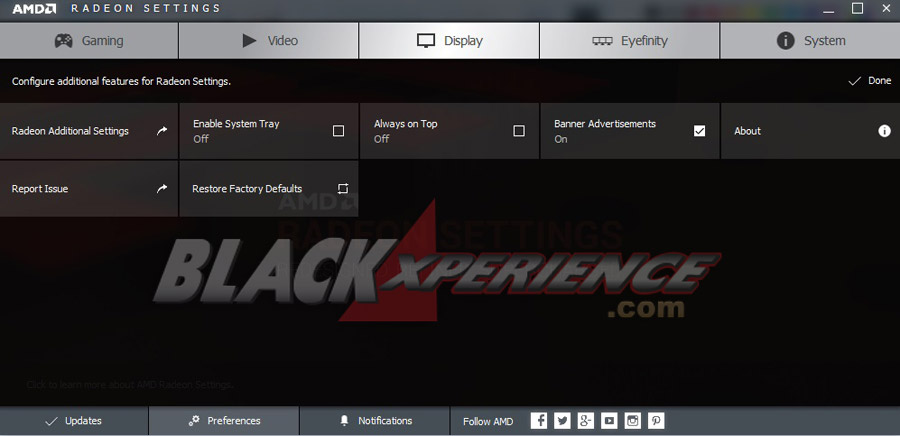Viewport: 900px width, 436px height.
Task: Click the game controller icon
Action: click(x=63, y=41)
